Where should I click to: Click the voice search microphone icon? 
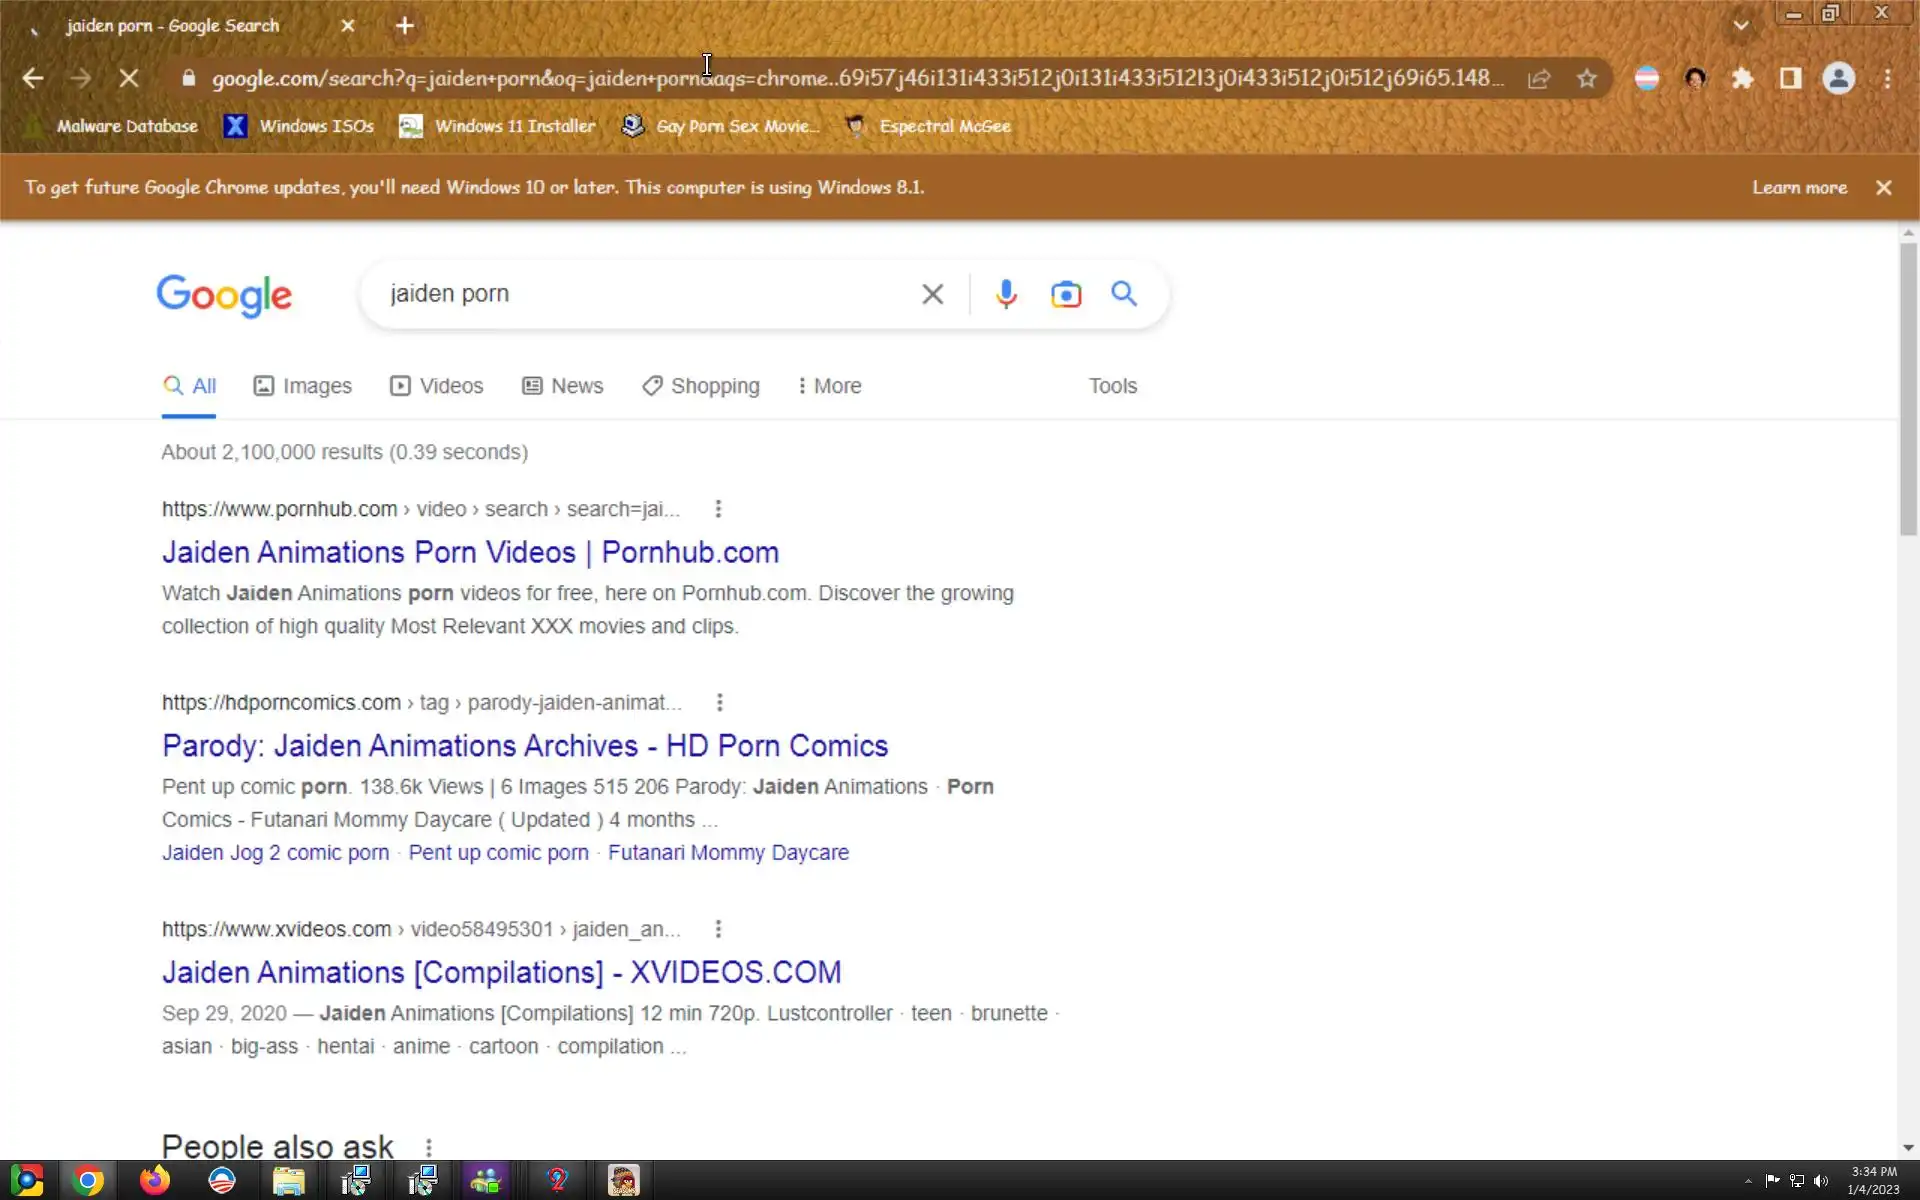[1006, 294]
